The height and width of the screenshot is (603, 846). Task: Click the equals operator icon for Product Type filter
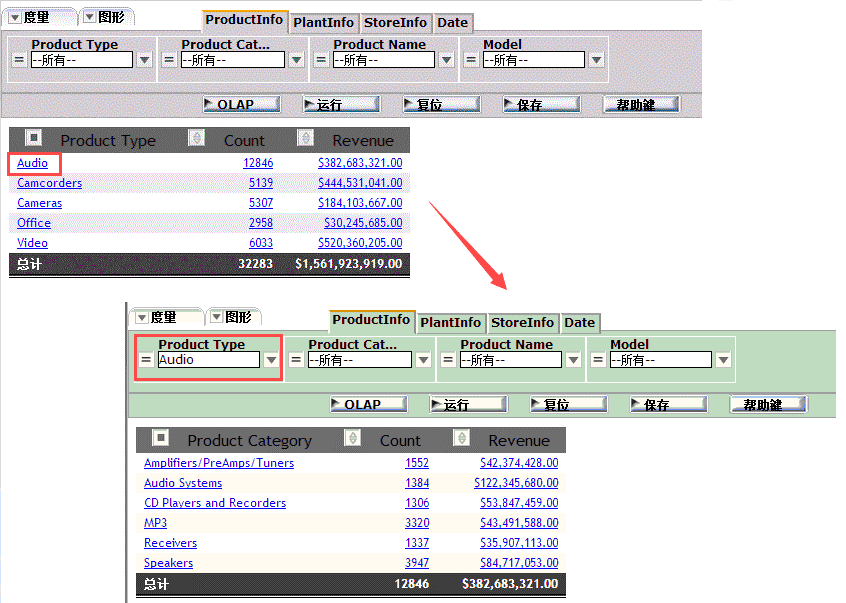pyautogui.click(x=19, y=59)
